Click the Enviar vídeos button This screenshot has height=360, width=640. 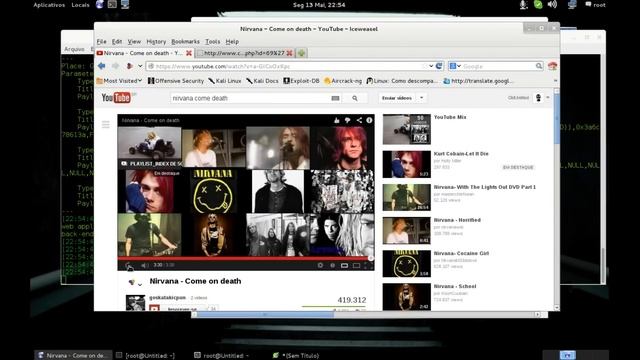[x=397, y=98]
